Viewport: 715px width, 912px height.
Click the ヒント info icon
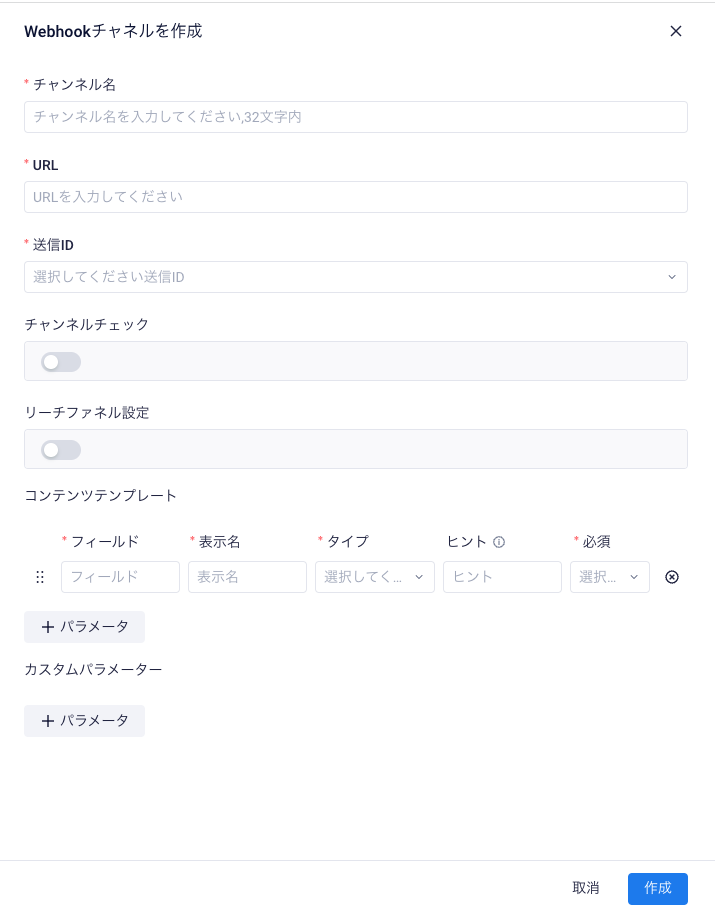(499, 542)
